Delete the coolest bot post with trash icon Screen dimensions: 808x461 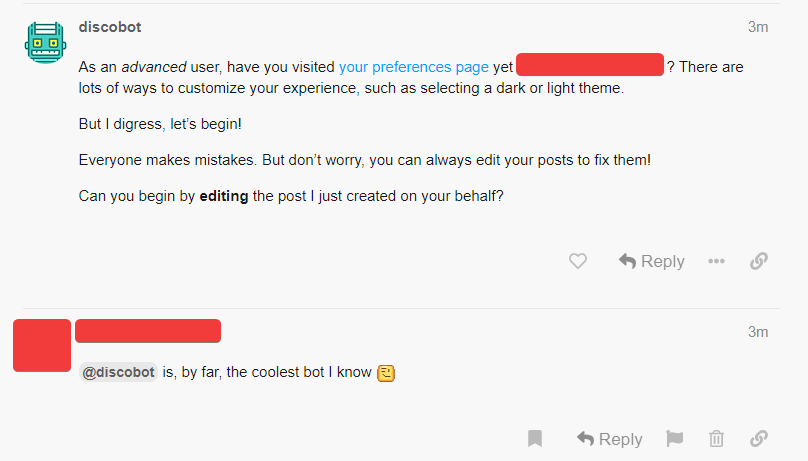[x=716, y=439]
